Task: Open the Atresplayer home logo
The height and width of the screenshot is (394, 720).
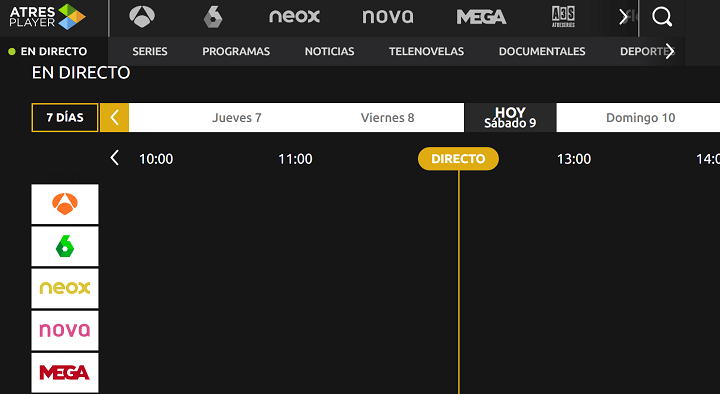Action: pyautogui.click(x=48, y=17)
